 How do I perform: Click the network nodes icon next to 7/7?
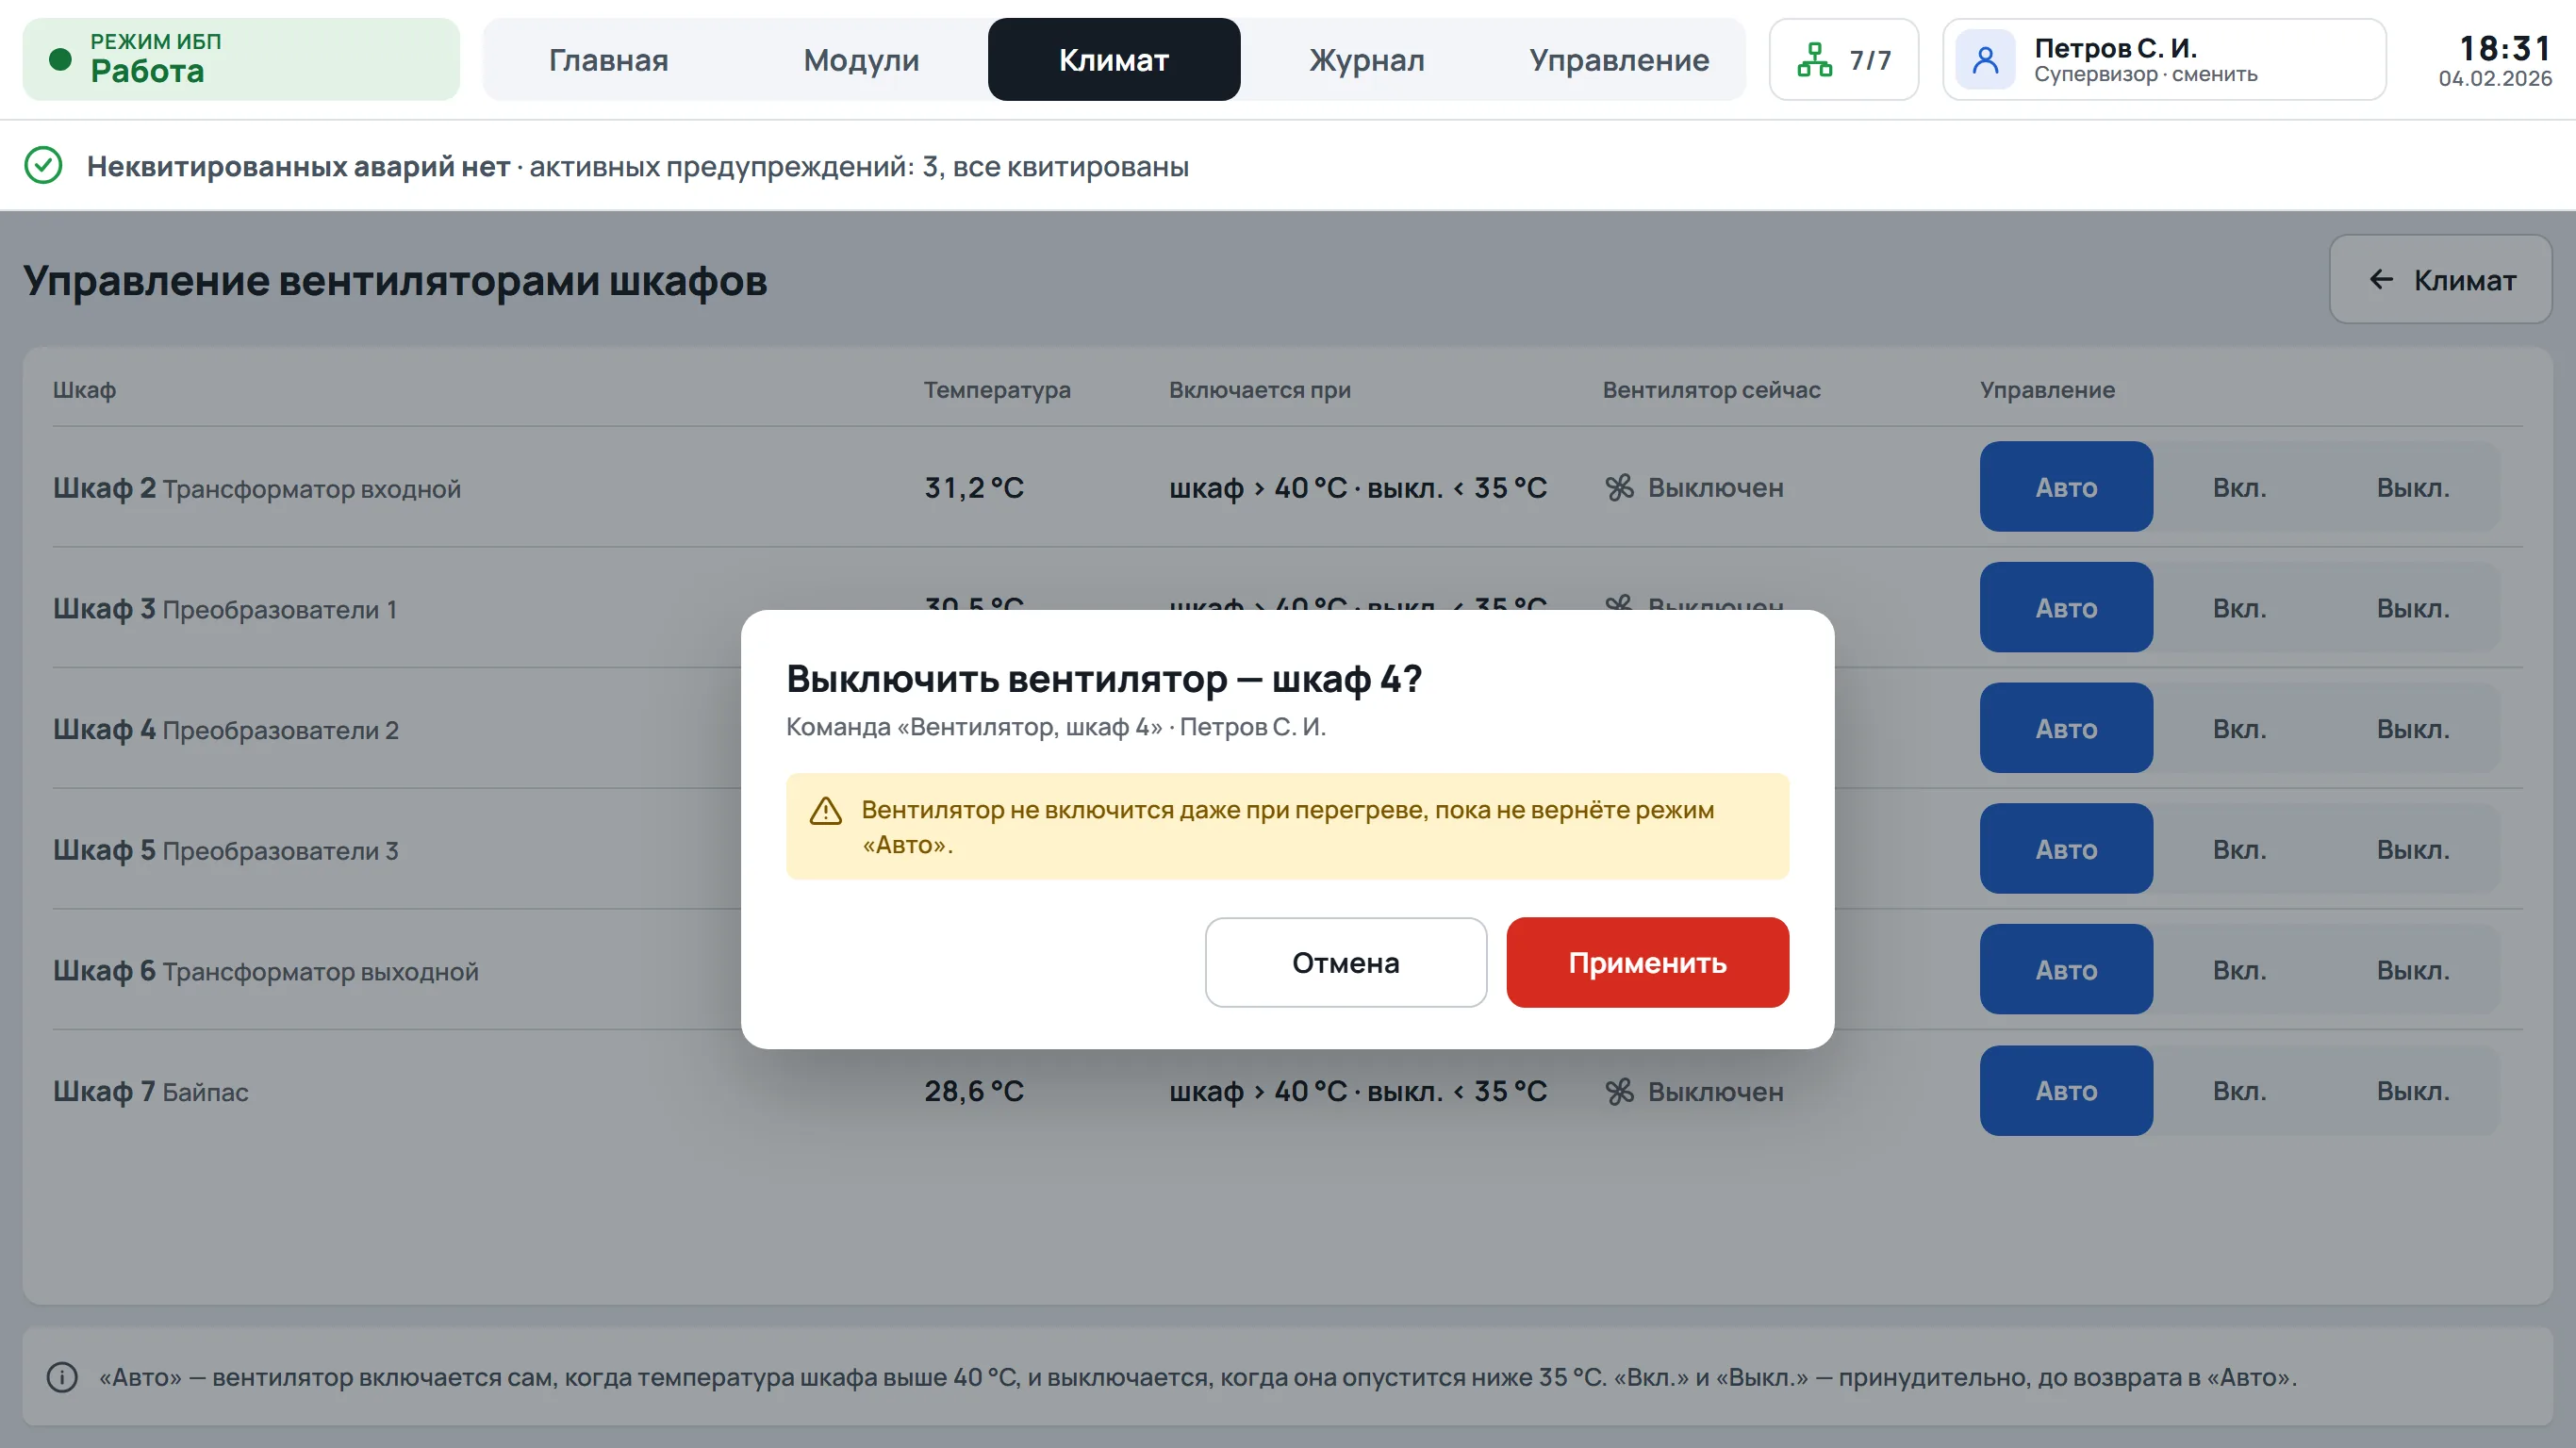pyautogui.click(x=1814, y=60)
